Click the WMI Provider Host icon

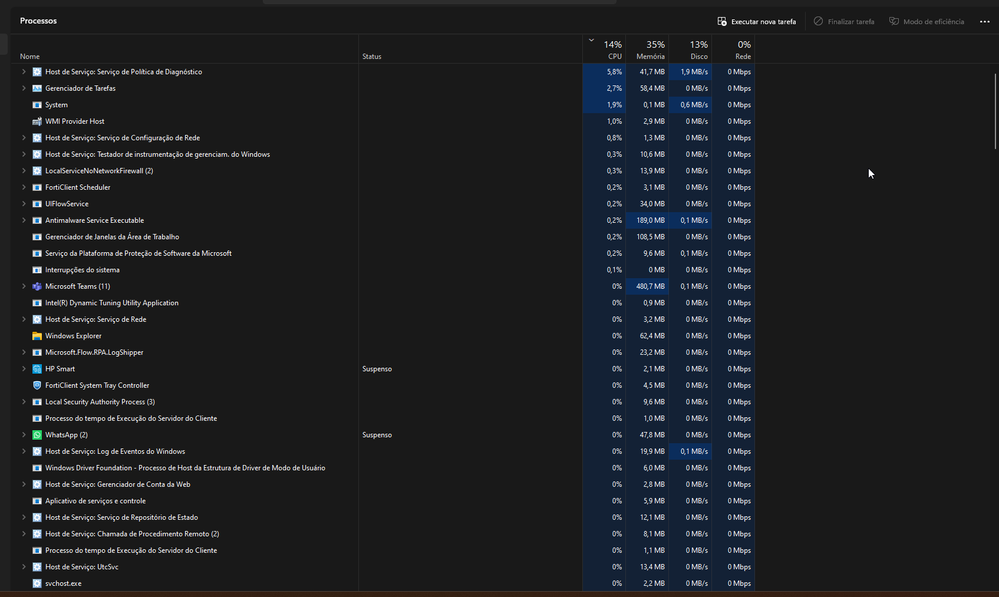[37, 122]
